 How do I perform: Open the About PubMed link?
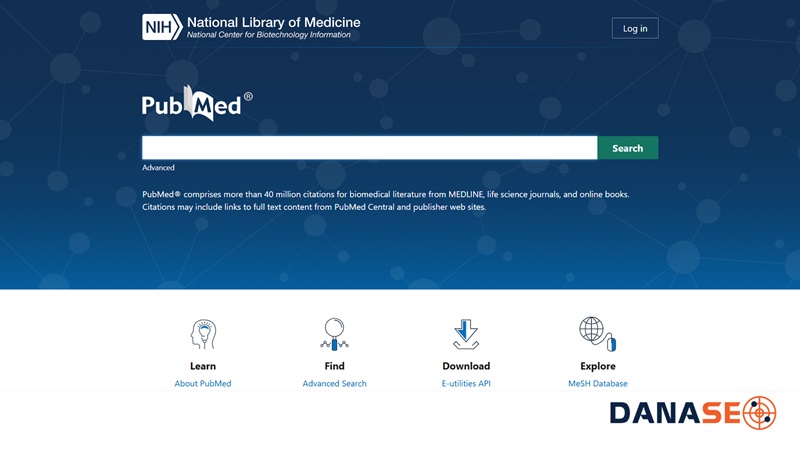[x=203, y=383]
